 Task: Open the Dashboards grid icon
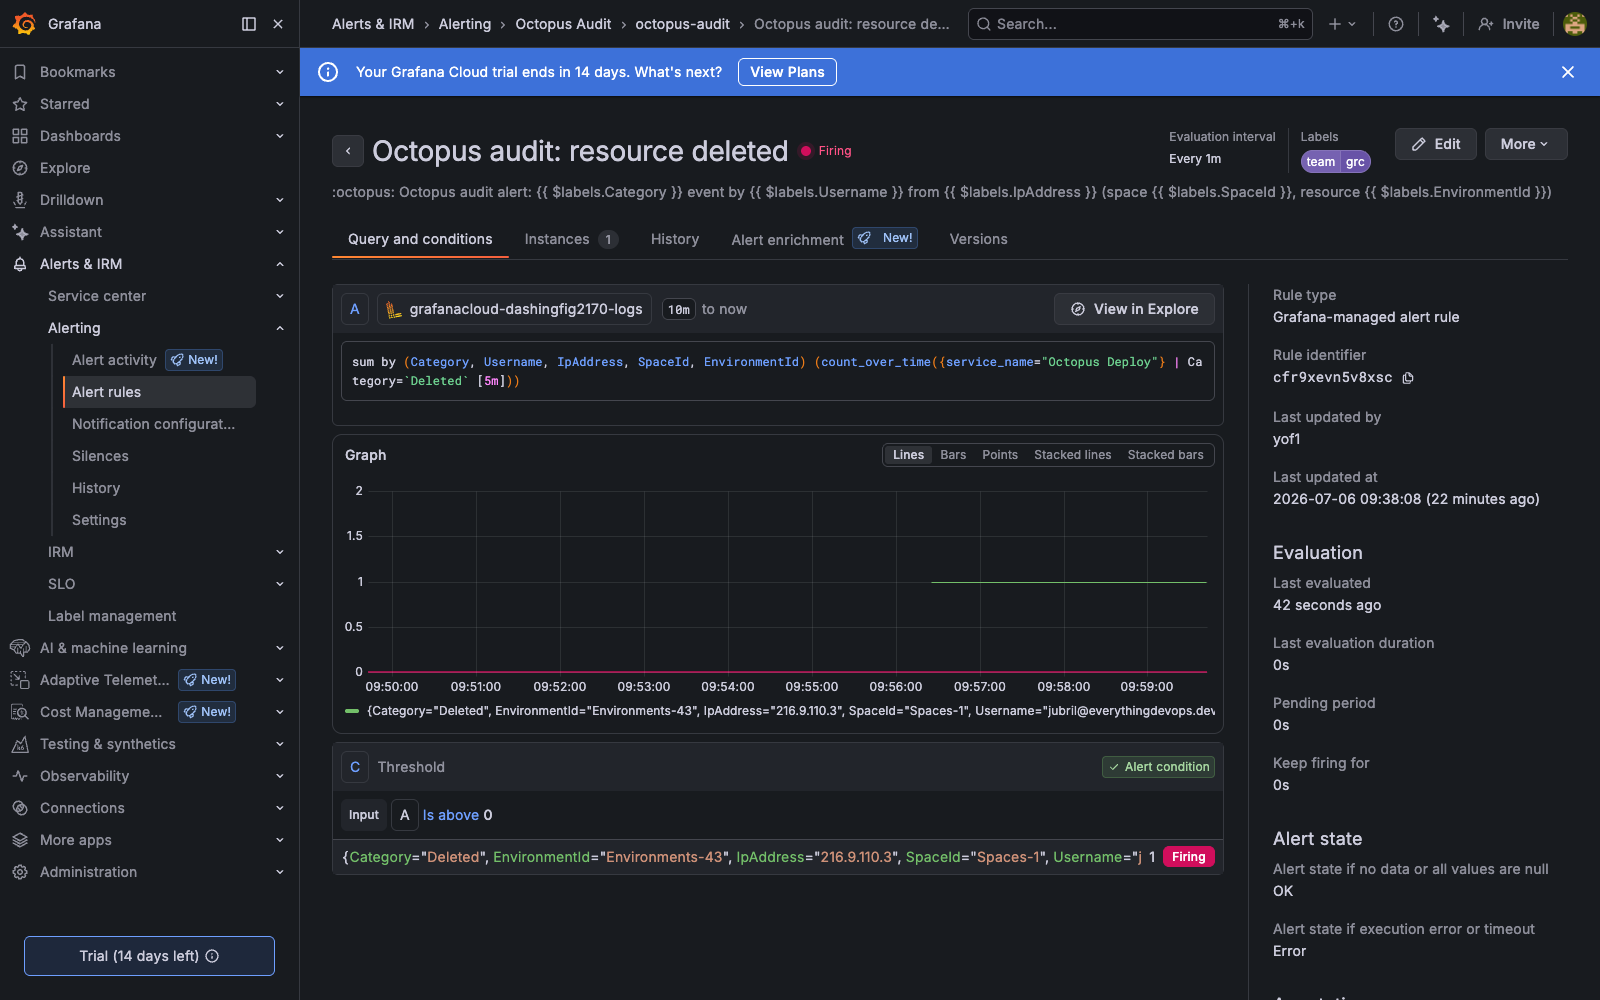coord(20,136)
